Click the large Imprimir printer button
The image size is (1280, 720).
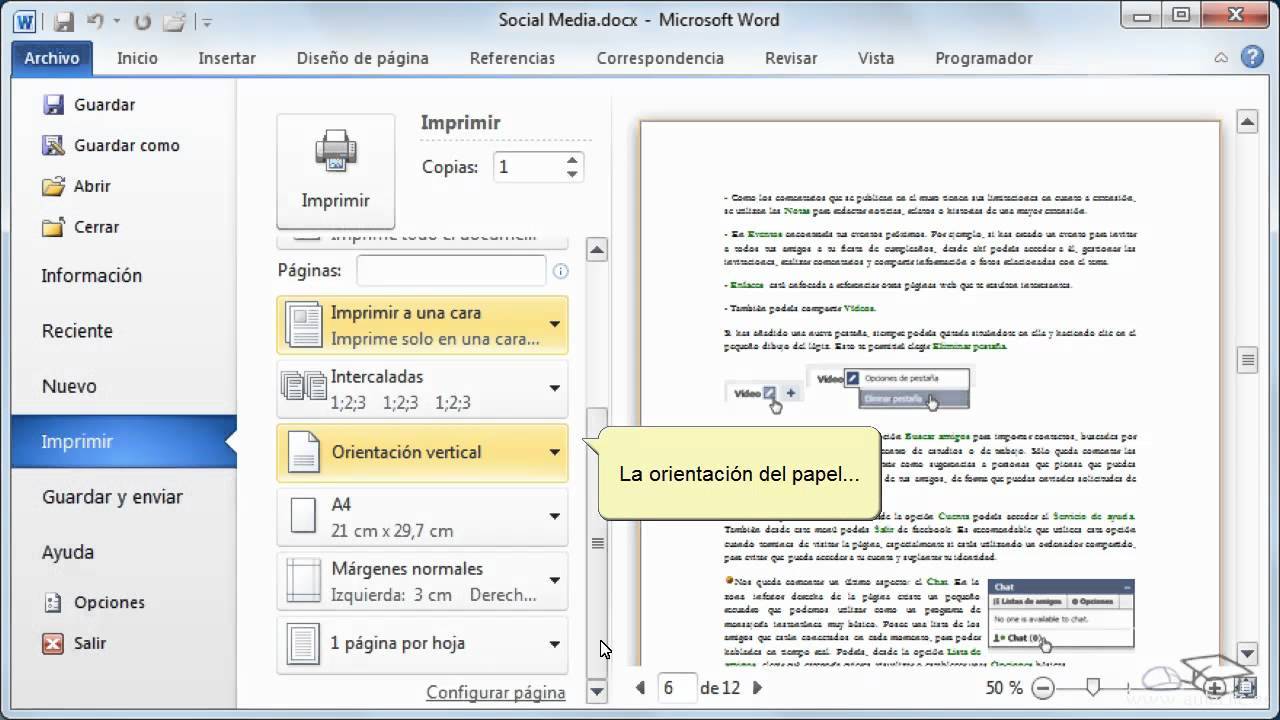click(335, 170)
